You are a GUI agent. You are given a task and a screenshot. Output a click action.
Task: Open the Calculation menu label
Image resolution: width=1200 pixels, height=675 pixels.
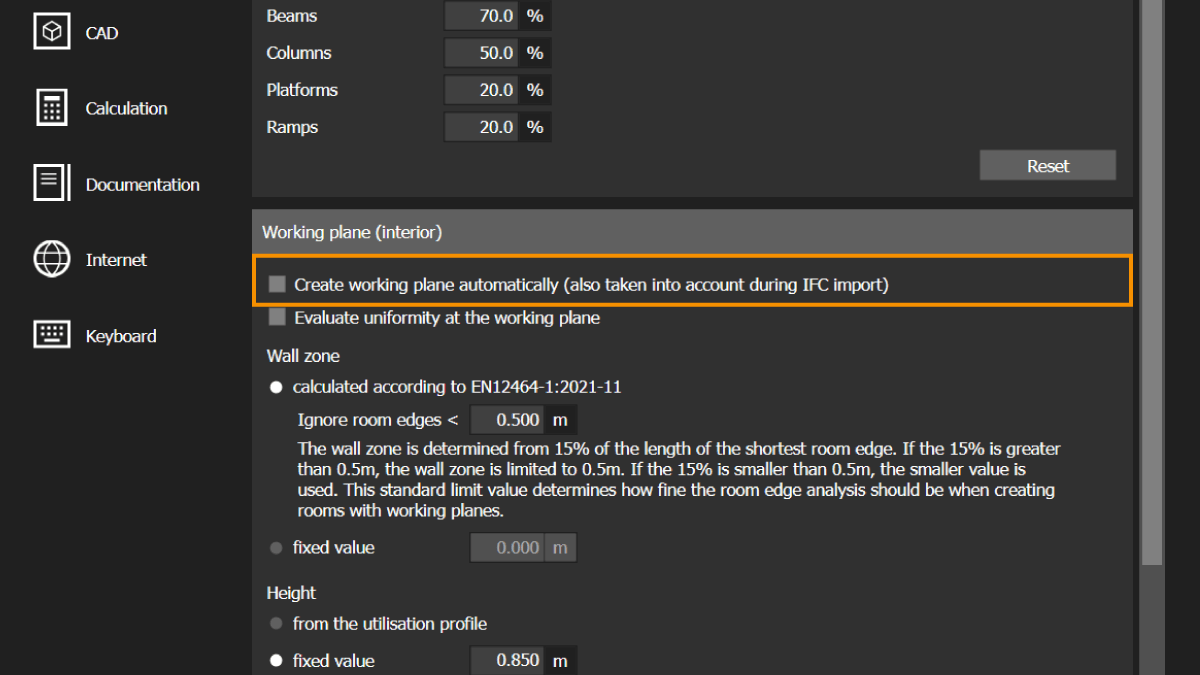(126, 108)
